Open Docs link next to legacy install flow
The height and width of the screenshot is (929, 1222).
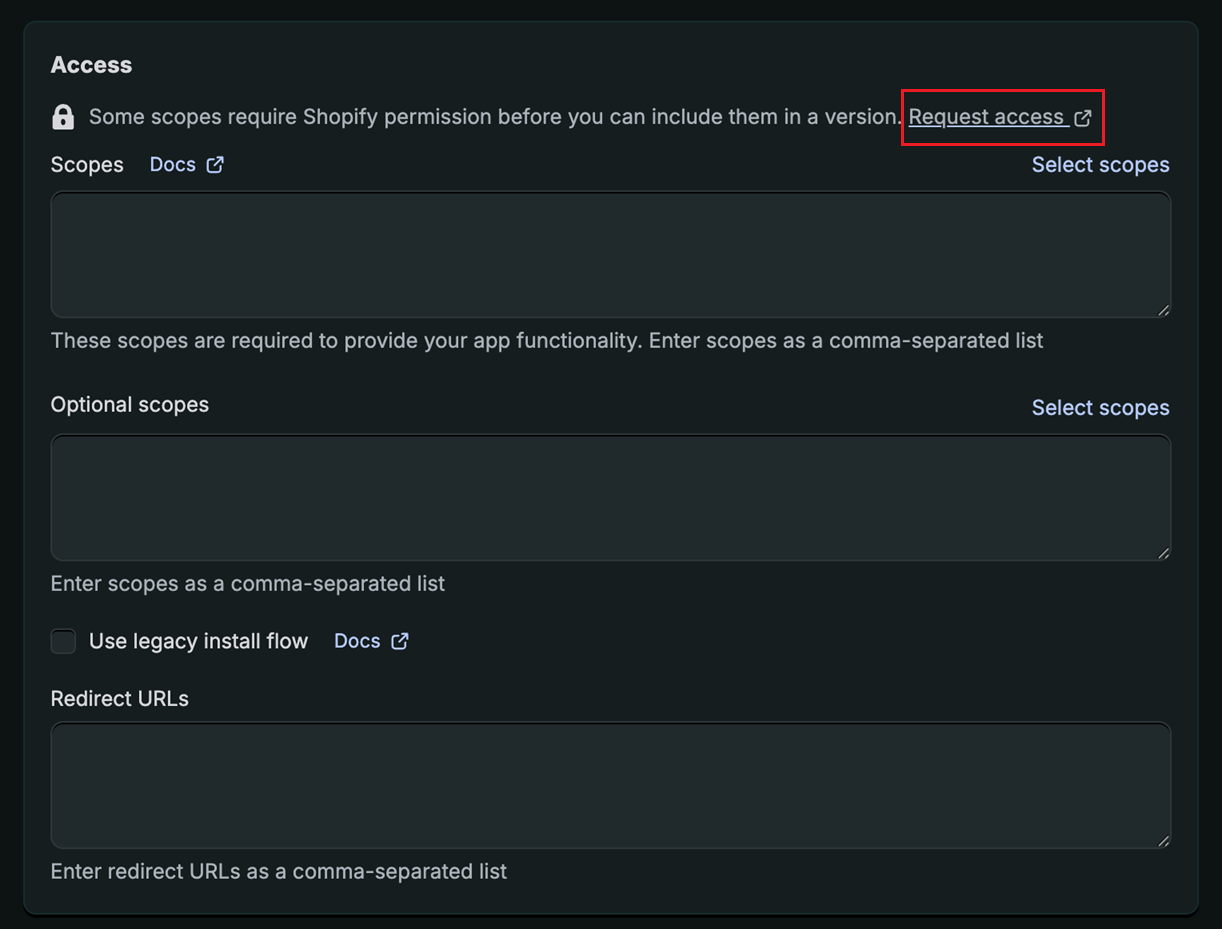point(357,641)
